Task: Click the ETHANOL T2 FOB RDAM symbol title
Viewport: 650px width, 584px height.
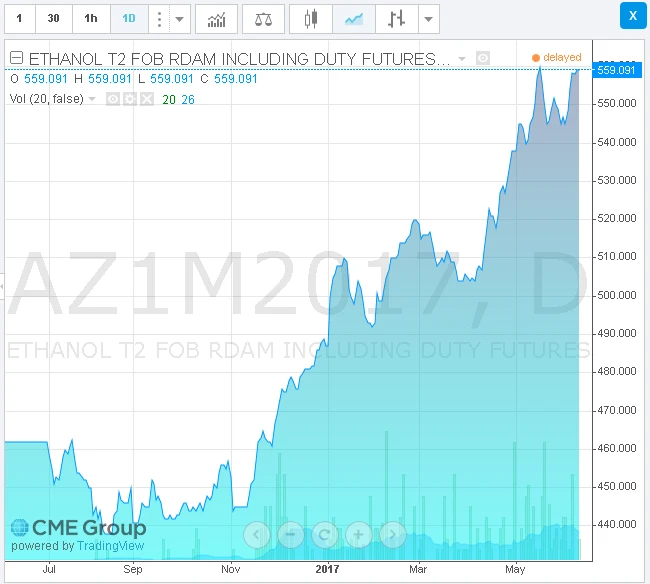Action: click(x=239, y=59)
